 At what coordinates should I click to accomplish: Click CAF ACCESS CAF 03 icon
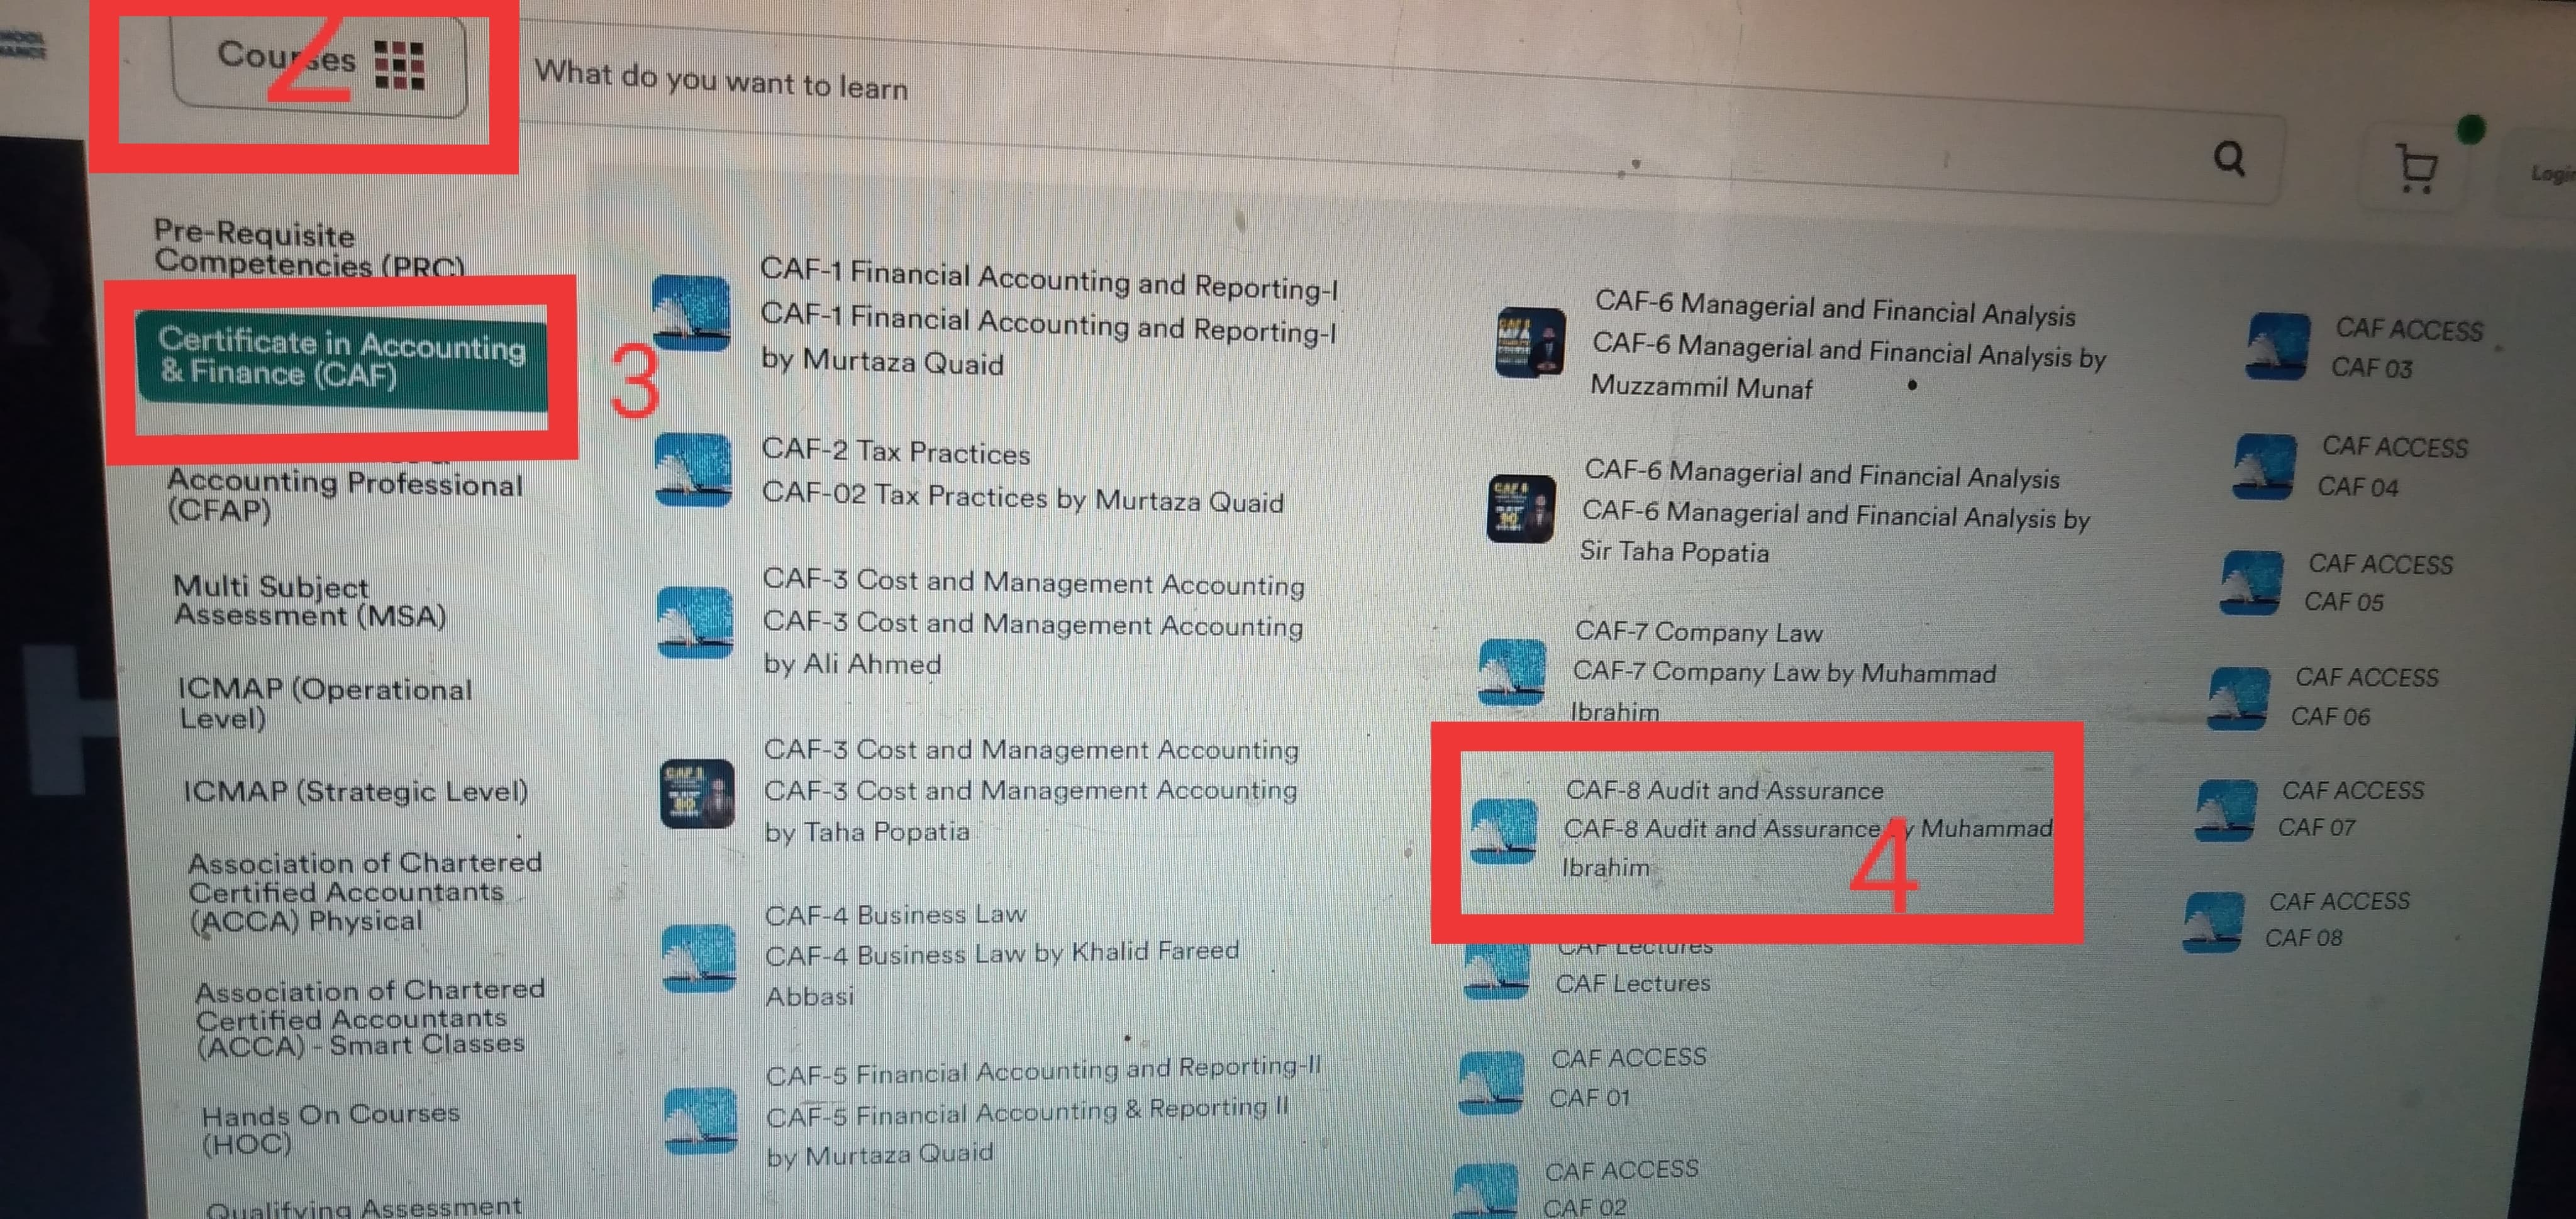pos(2277,346)
